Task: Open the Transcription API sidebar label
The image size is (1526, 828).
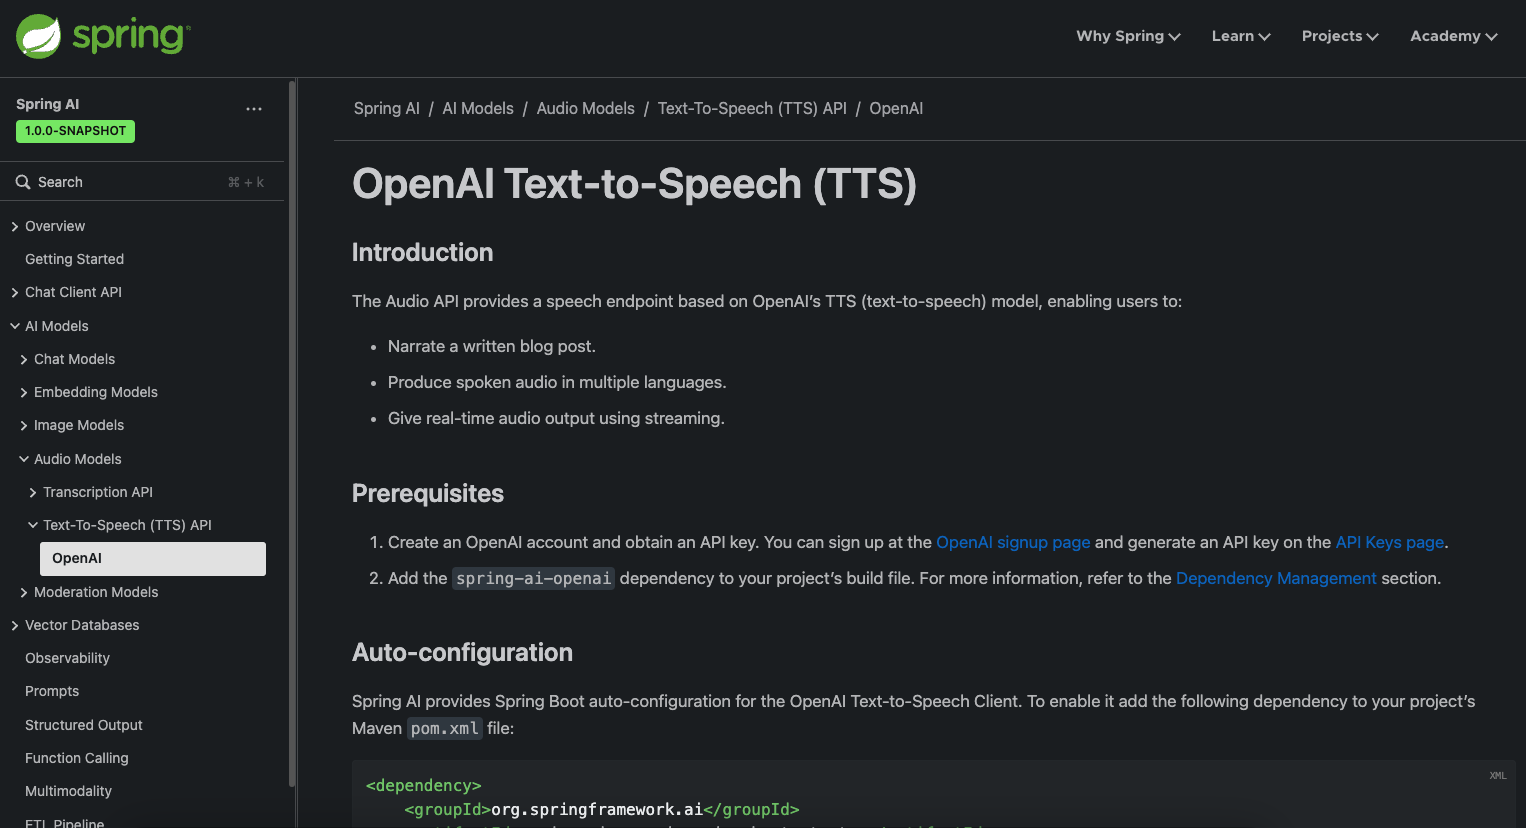Action: [98, 492]
